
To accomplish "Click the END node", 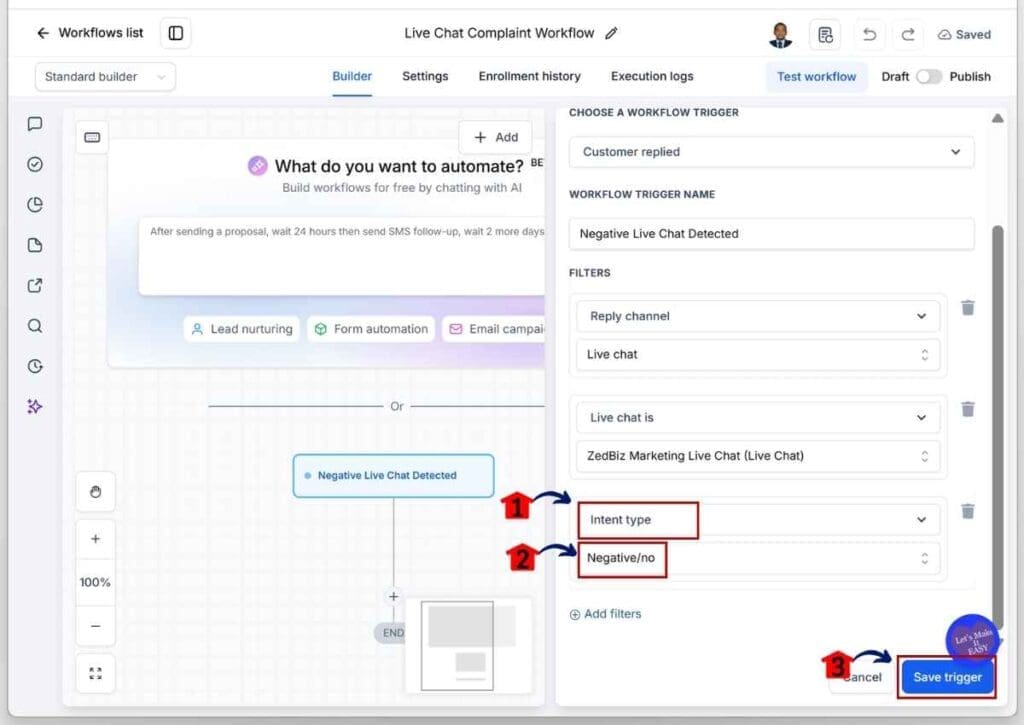I will click(x=391, y=633).
